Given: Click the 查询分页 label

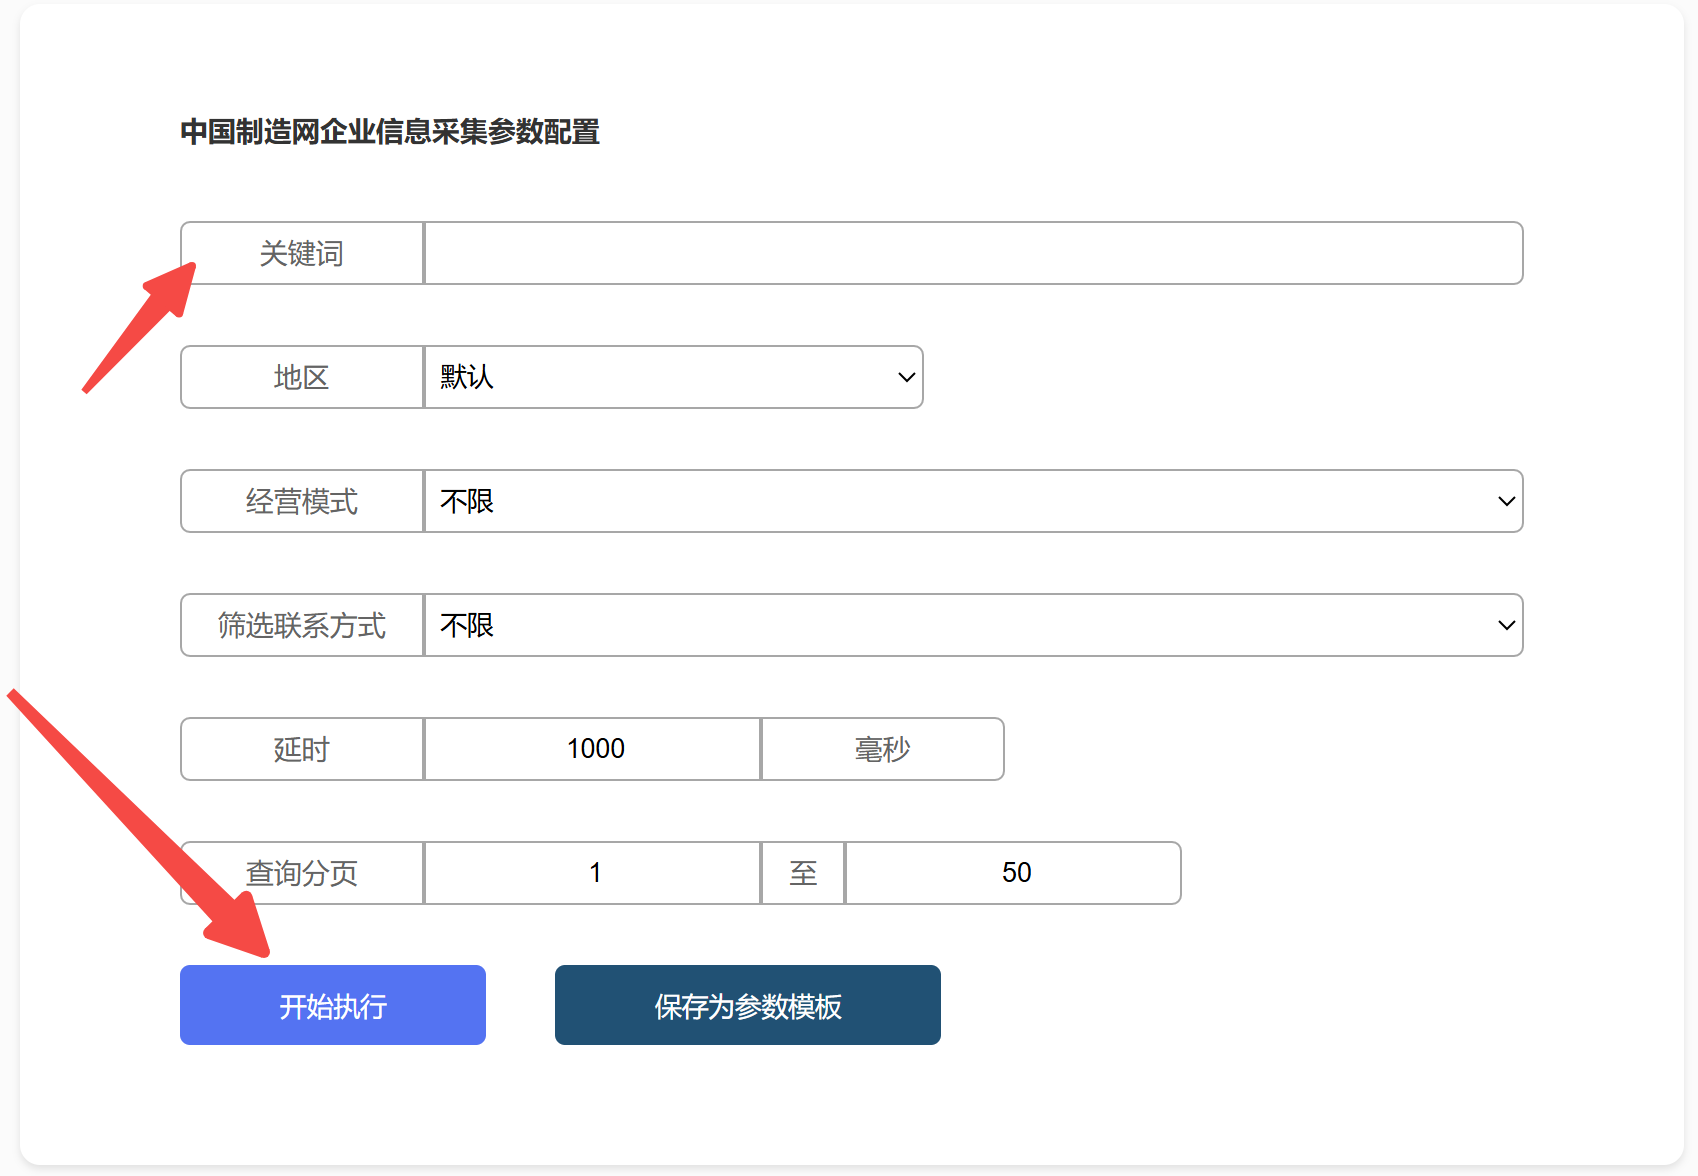Looking at the screenshot, I should point(302,873).
